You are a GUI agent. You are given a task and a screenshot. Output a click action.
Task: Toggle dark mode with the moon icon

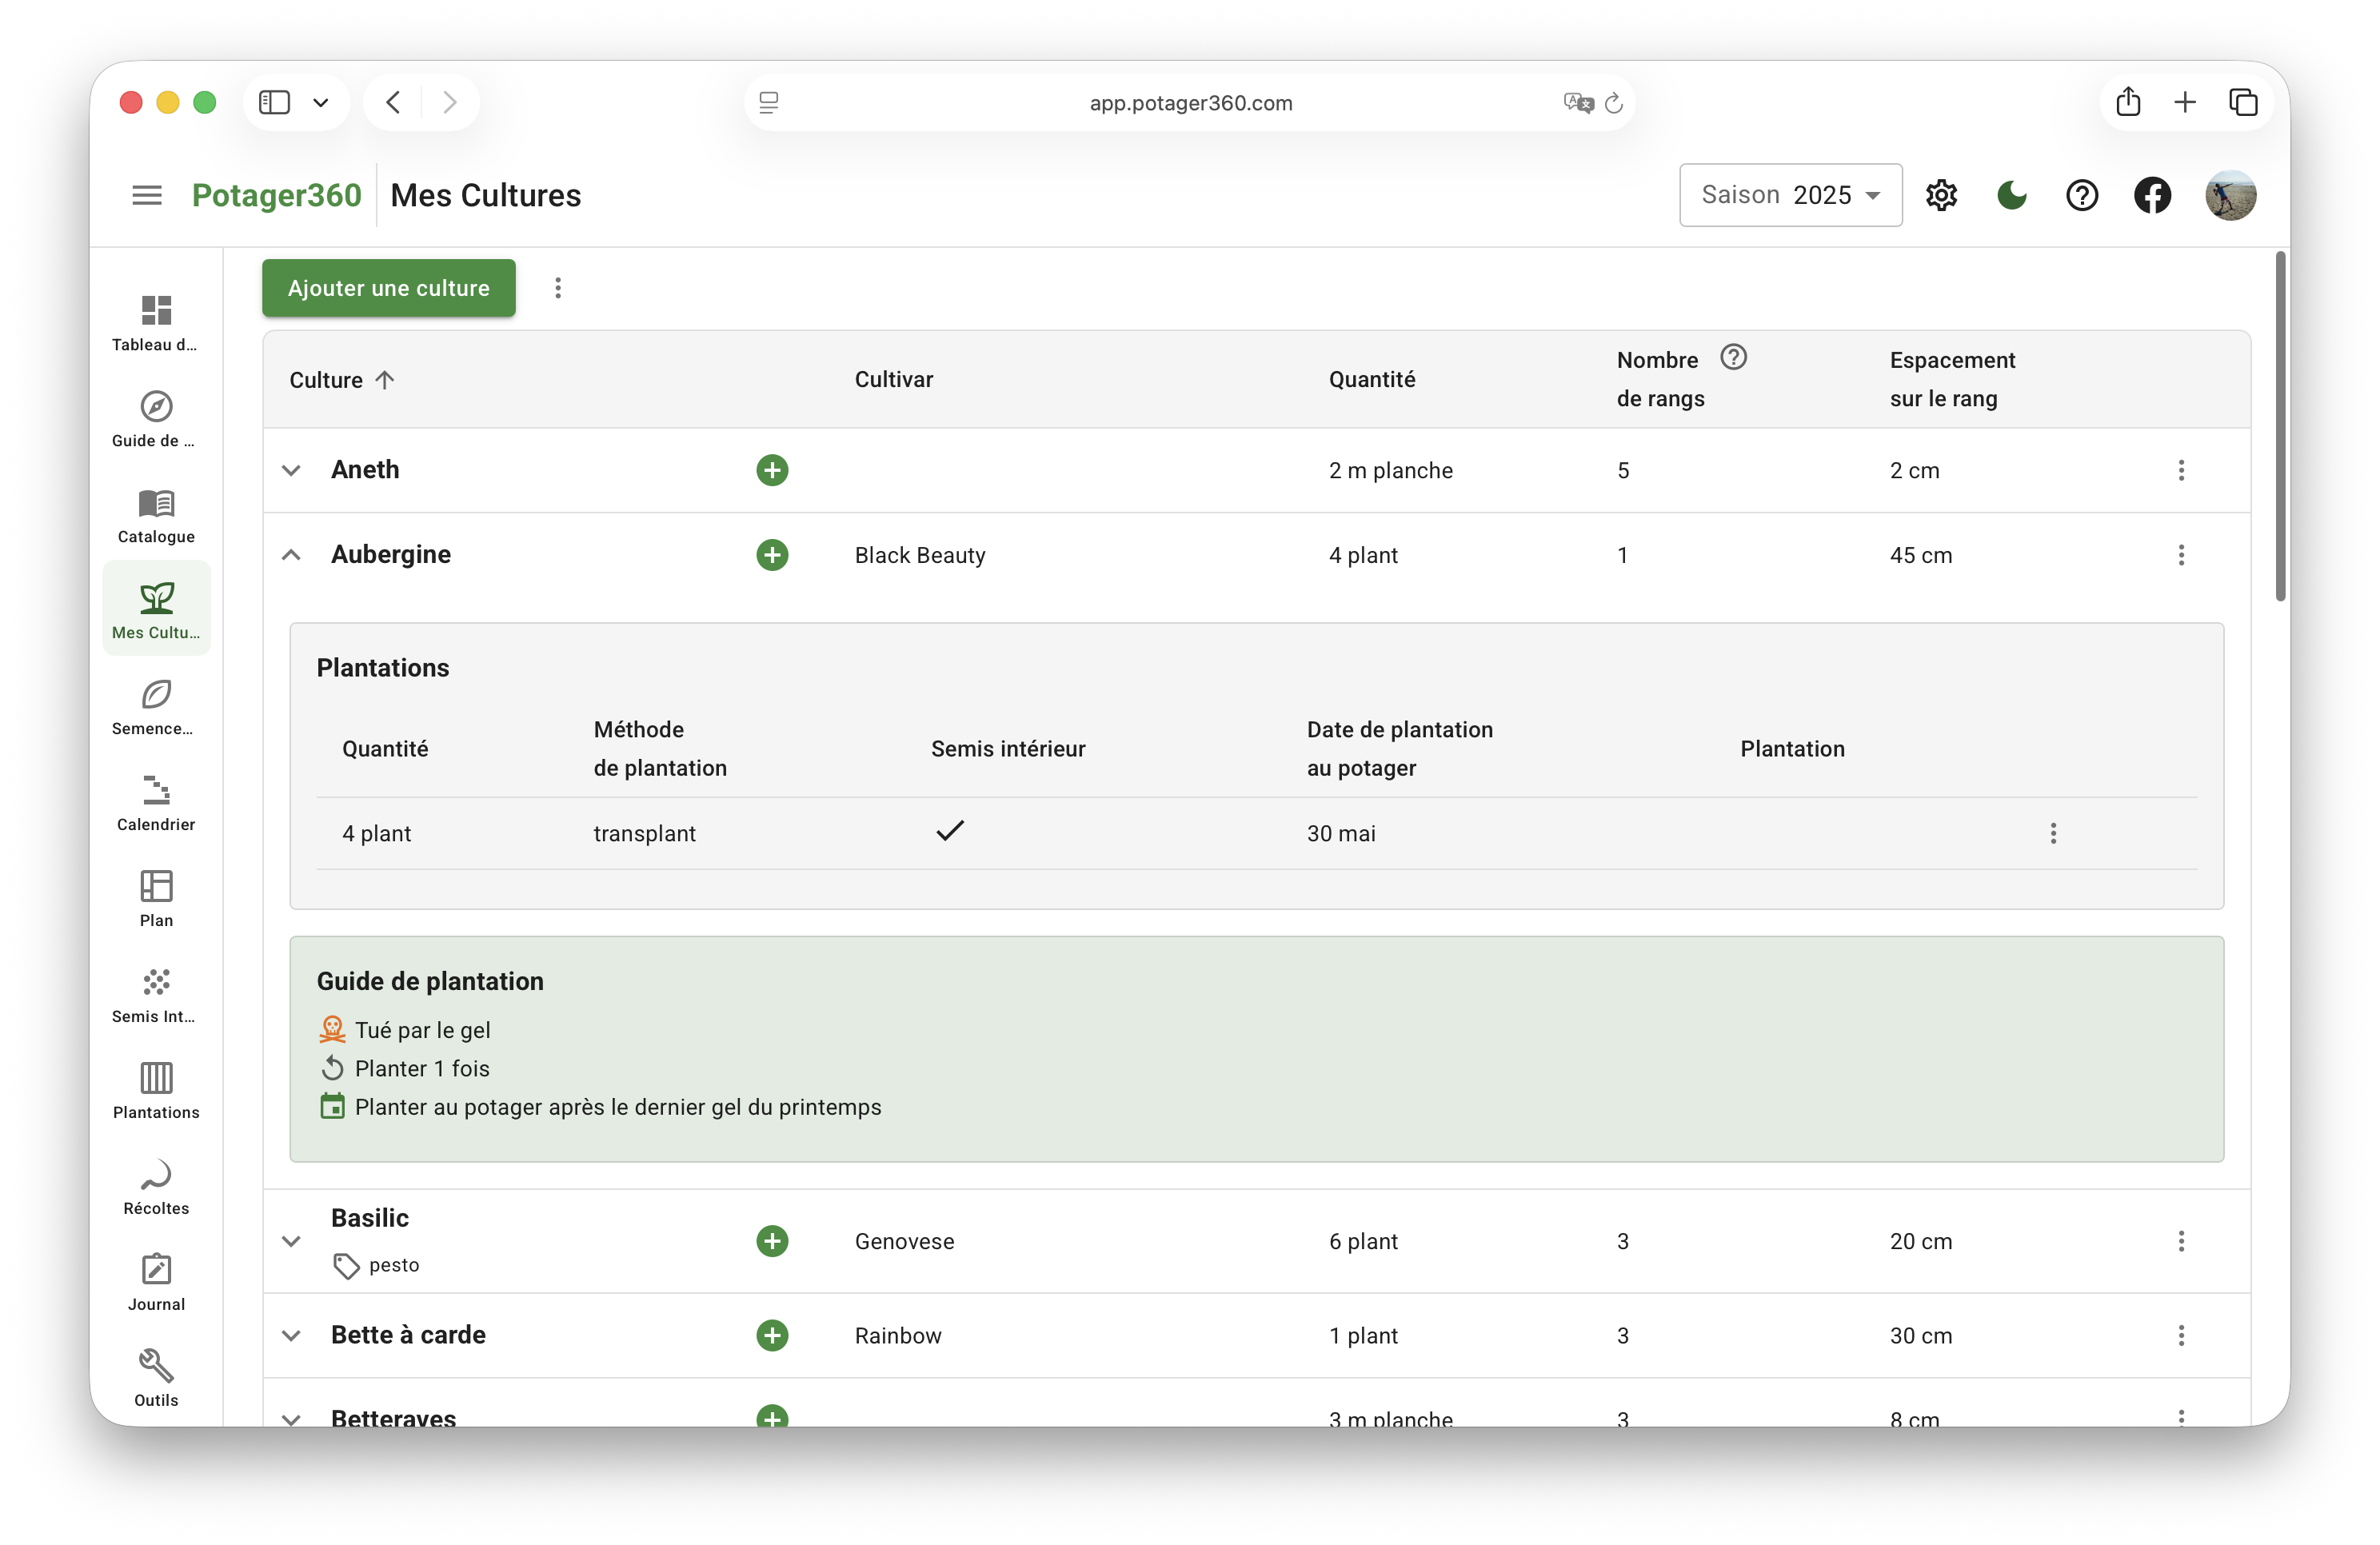[2011, 195]
